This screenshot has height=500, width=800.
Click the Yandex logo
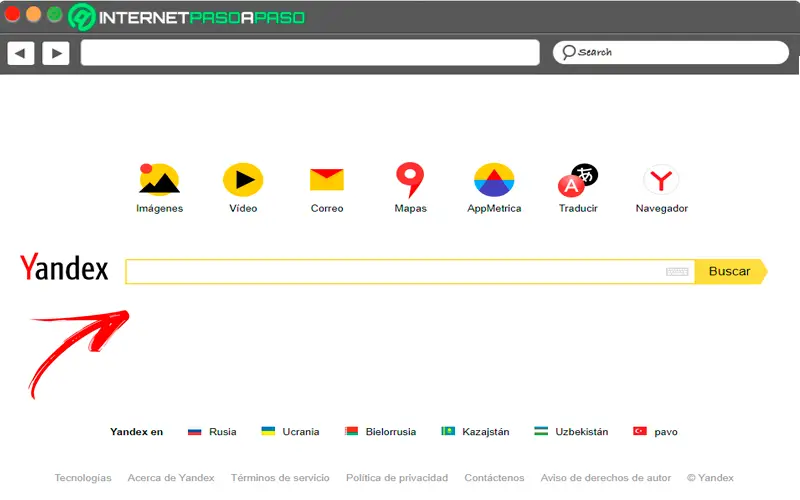64,267
